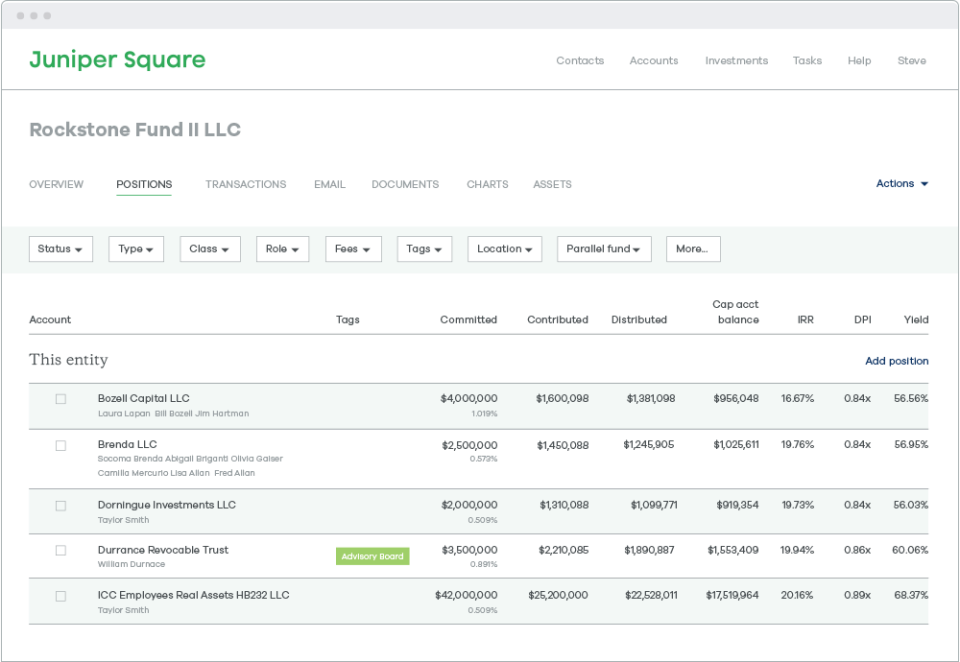Screen dimensions: 960x662
Task: Check the Bozell Capital LLC checkbox
Action: coord(61,399)
